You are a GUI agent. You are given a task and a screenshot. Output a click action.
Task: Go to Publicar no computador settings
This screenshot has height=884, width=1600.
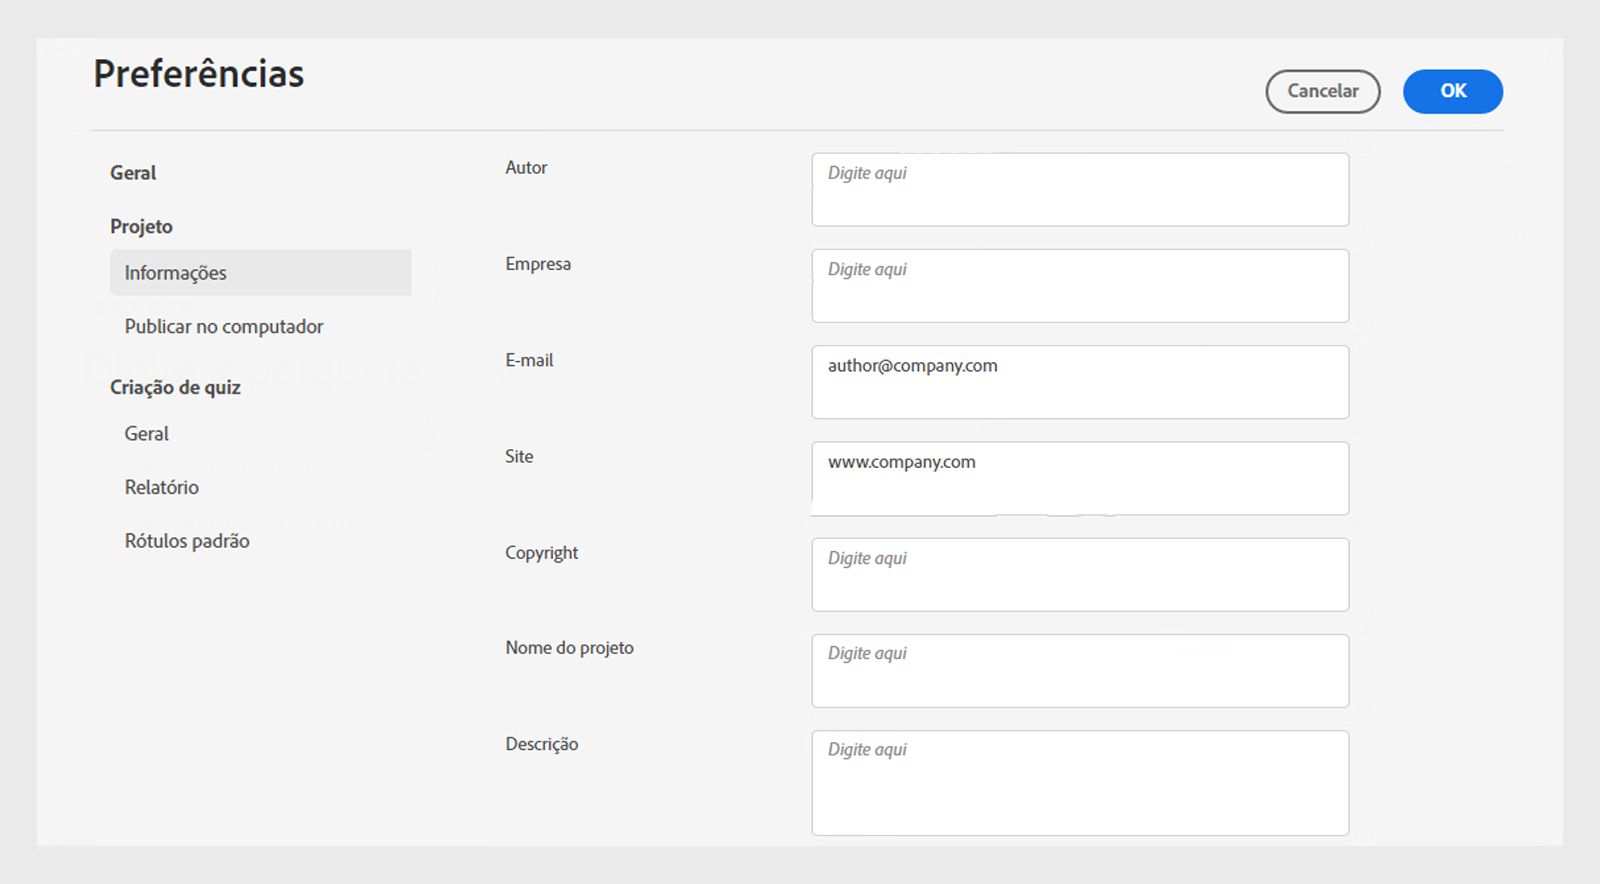click(224, 327)
